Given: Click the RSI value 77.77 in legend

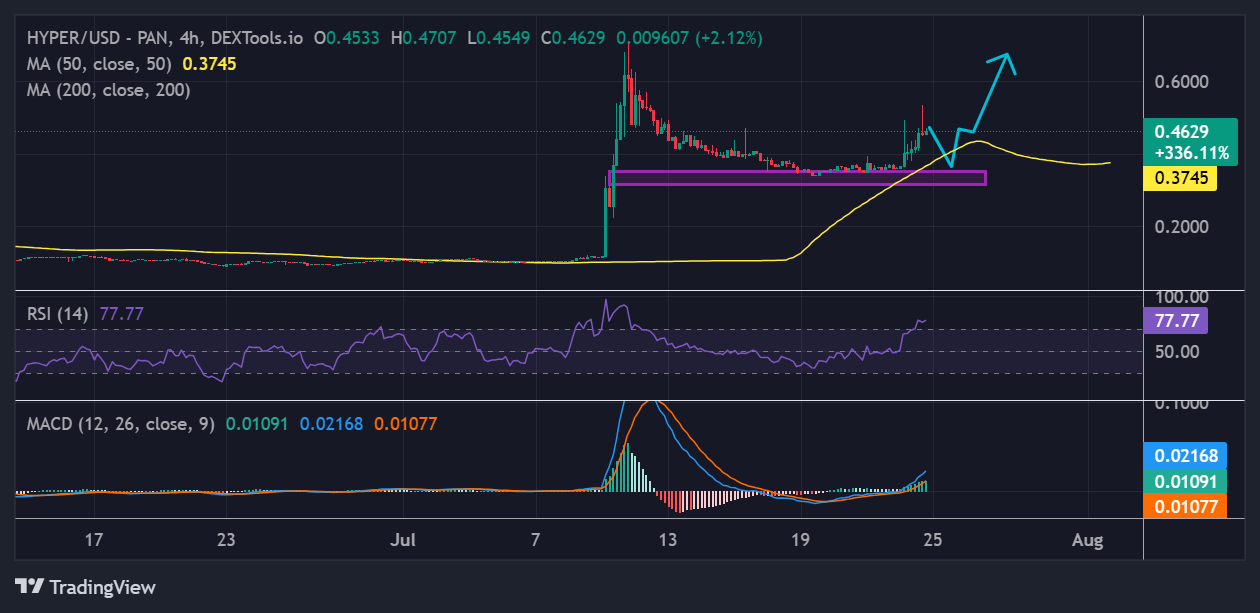Looking at the screenshot, I should 122,314.
